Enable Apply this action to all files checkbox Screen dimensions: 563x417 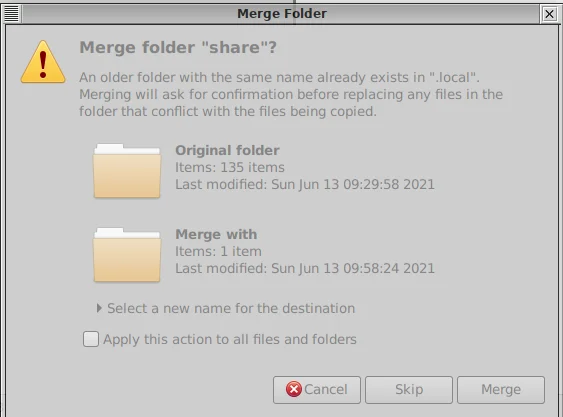(x=91, y=339)
